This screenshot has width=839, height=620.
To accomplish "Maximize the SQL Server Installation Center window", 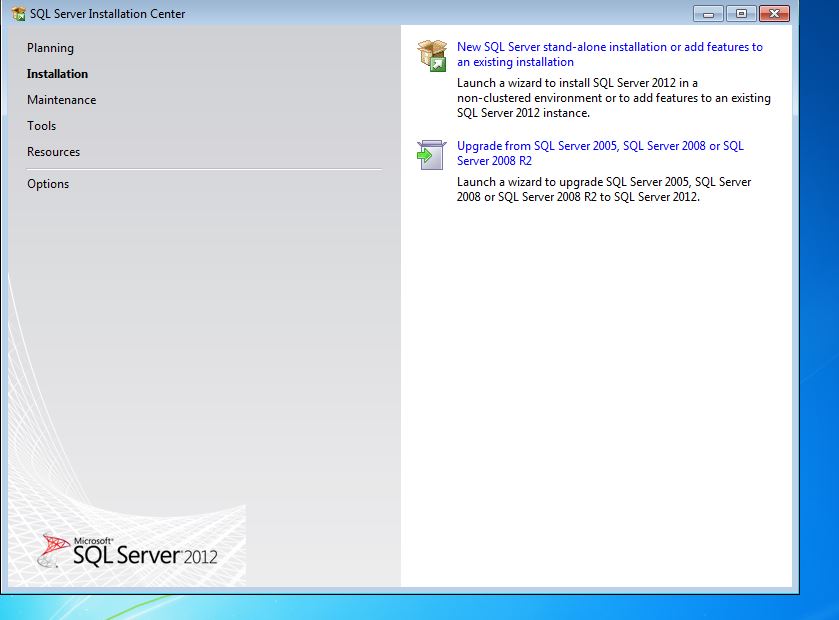I will click(741, 14).
